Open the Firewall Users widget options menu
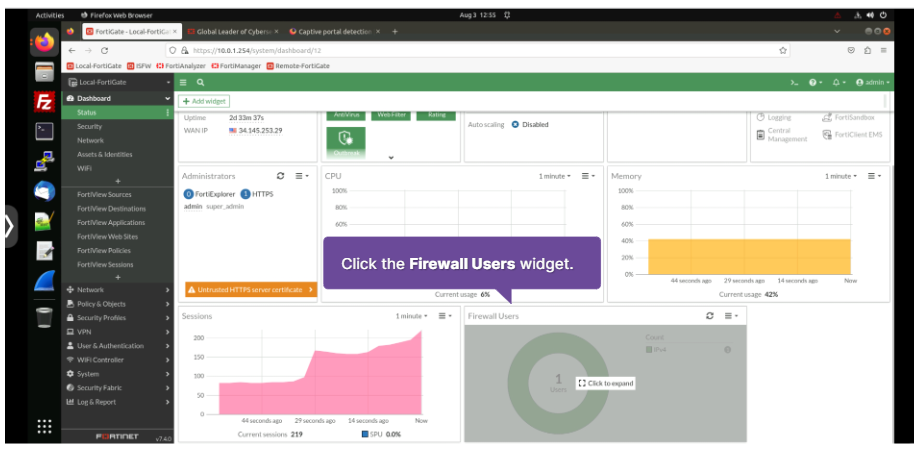 731,316
